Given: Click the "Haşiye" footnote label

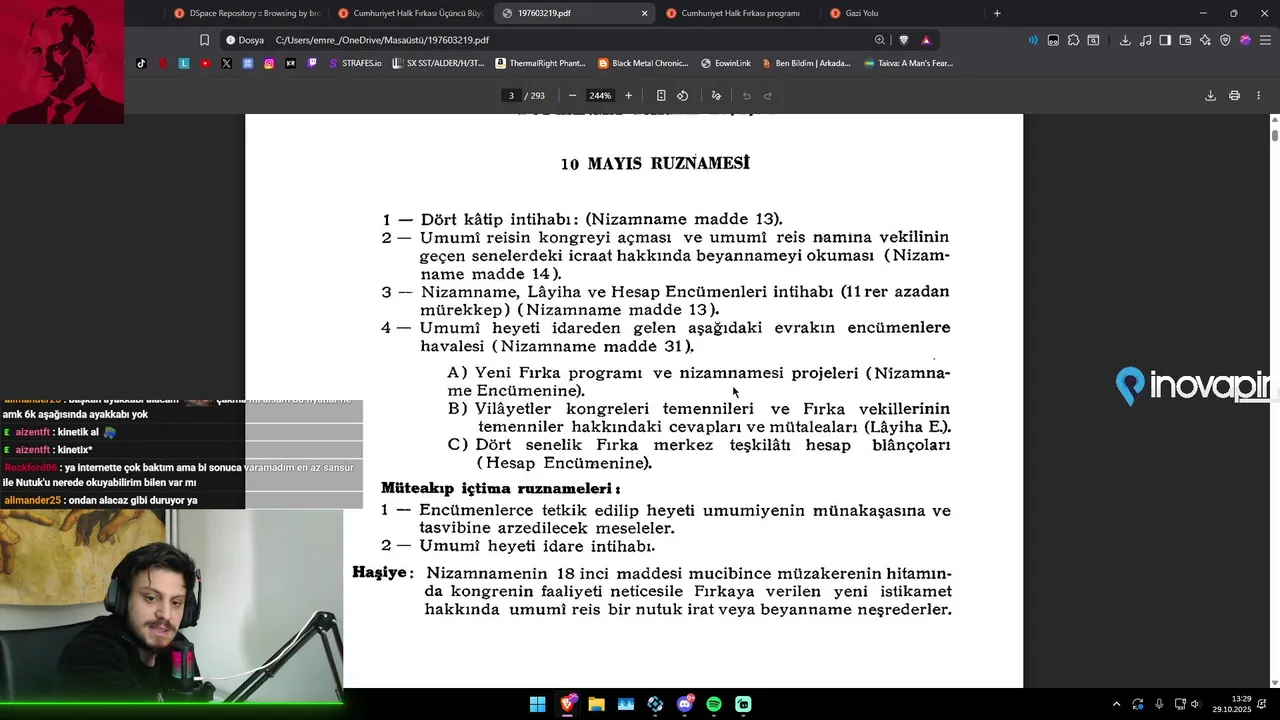Looking at the screenshot, I should coord(383,573).
